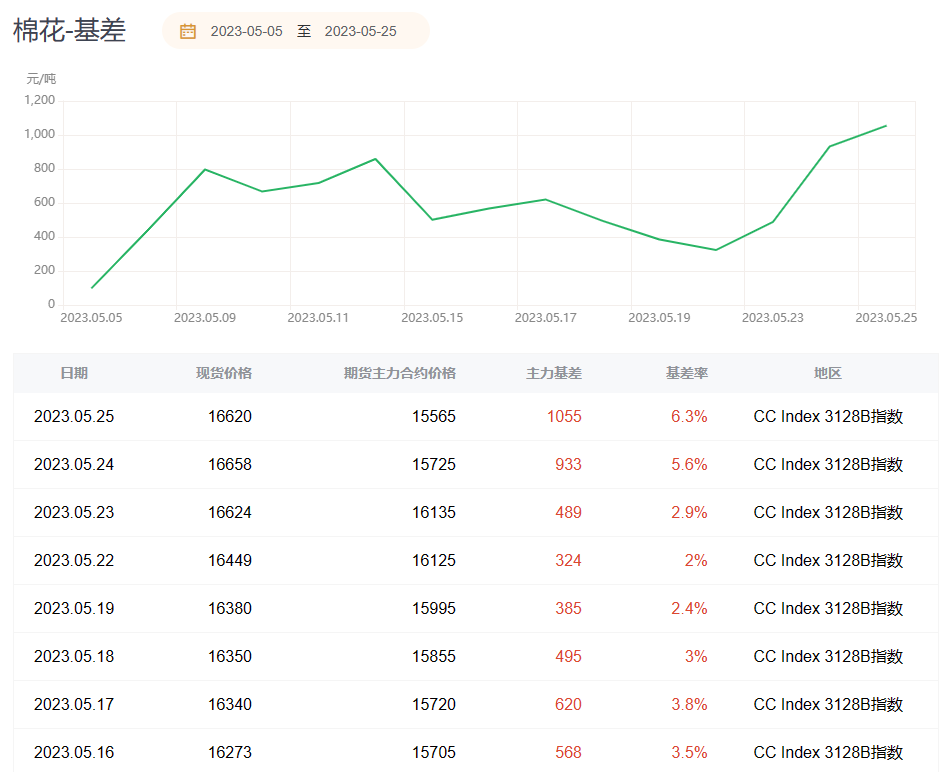Click the chart line's first point at 2023.05.05

coord(92,288)
